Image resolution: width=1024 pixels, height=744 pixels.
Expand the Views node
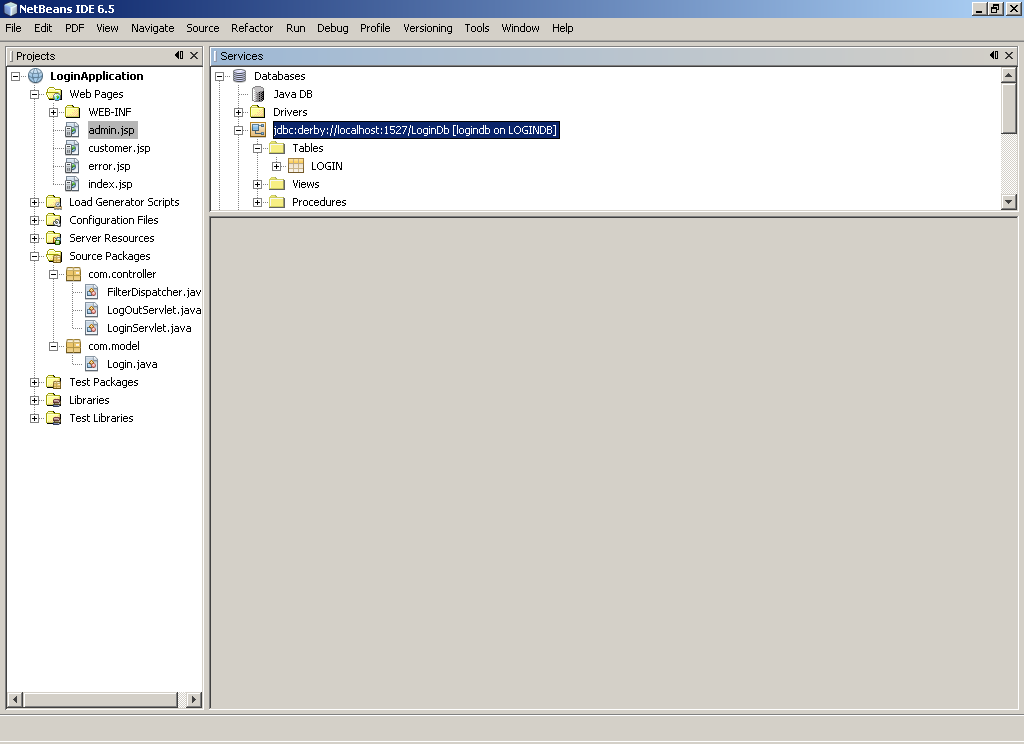(x=257, y=183)
